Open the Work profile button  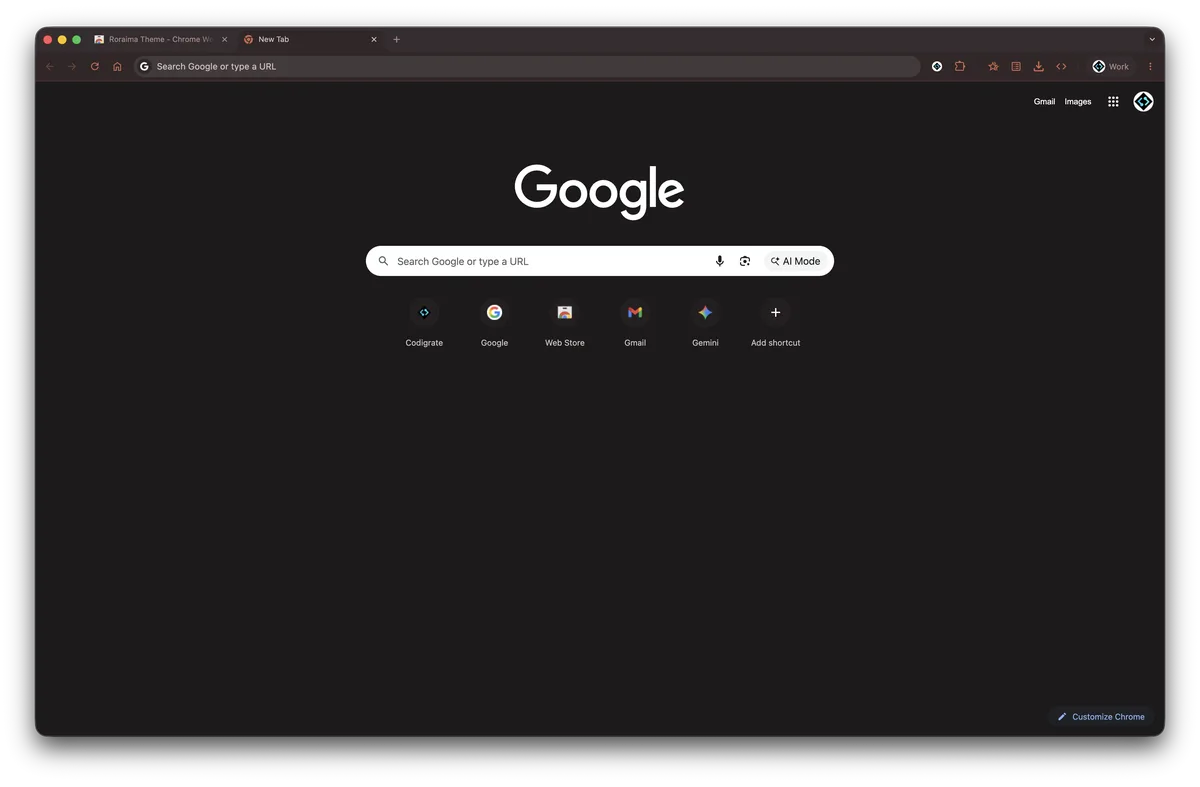pos(1111,67)
